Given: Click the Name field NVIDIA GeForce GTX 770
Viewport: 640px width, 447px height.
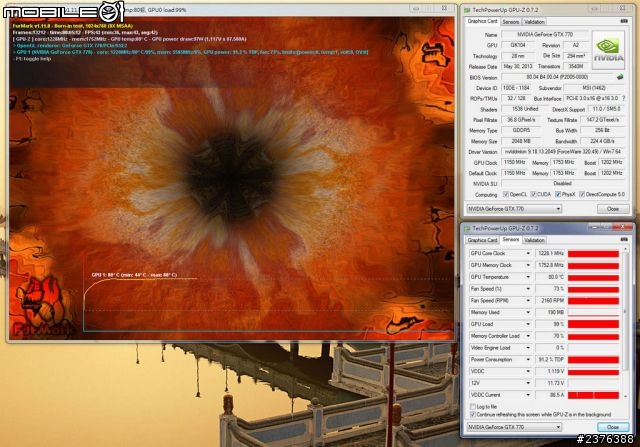Looking at the screenshot, I should click(x=544, y=35).
